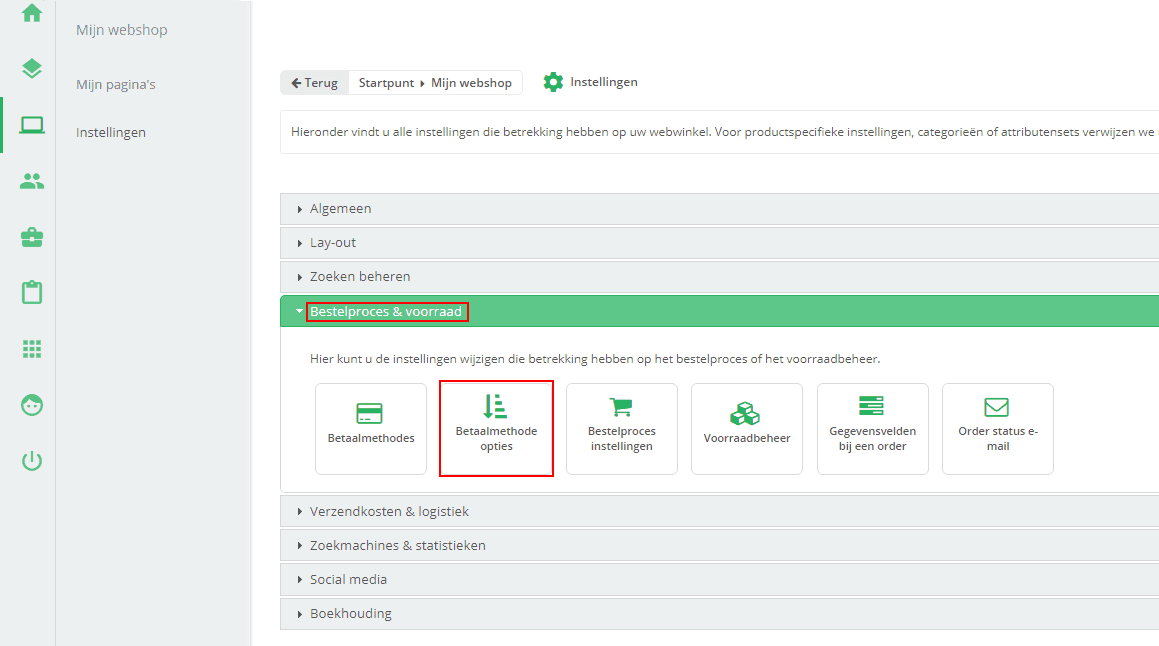Image resolution: width=1159 pixels, height=646 pixels.
Task: Open the users group sidebar icon
Action: pos(32,181)
